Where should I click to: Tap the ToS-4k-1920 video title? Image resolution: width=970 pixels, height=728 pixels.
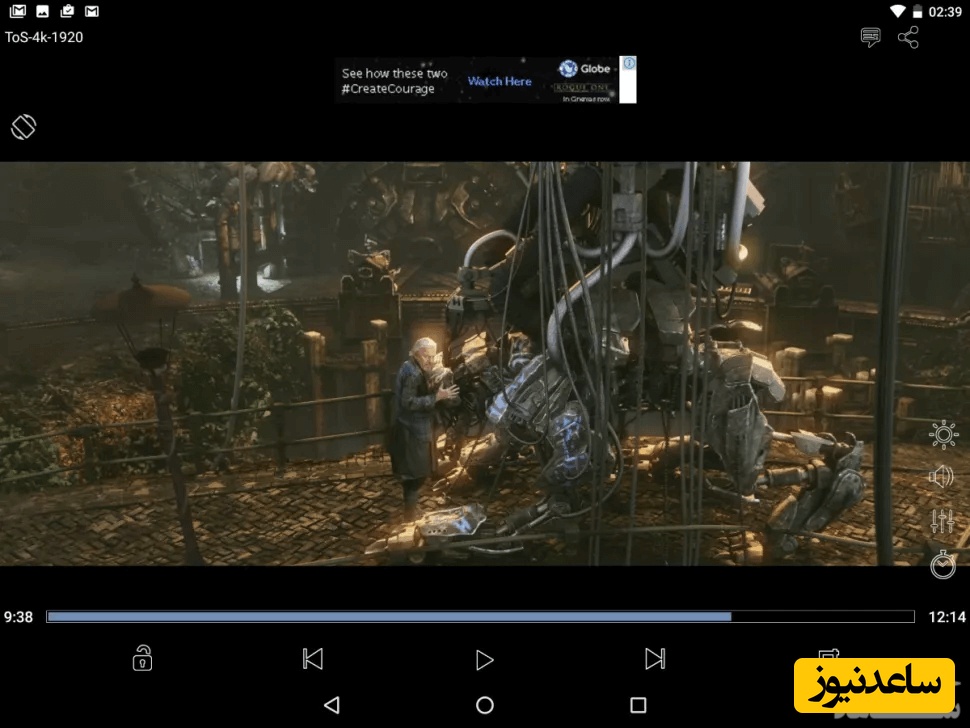pos(44,37)
